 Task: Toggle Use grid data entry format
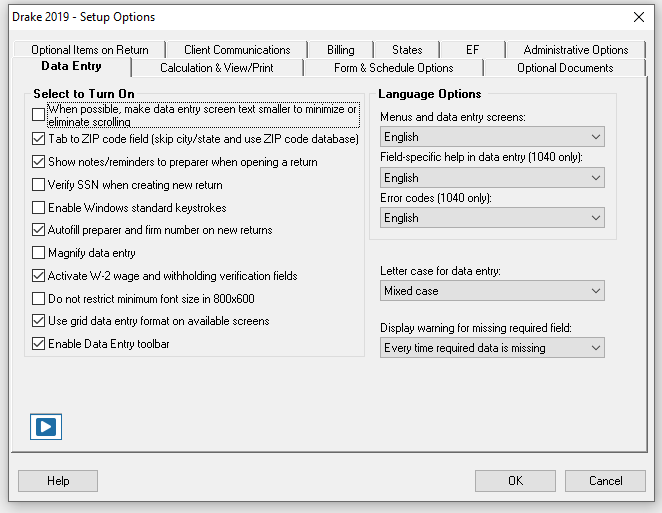click(x=38, y=321)
